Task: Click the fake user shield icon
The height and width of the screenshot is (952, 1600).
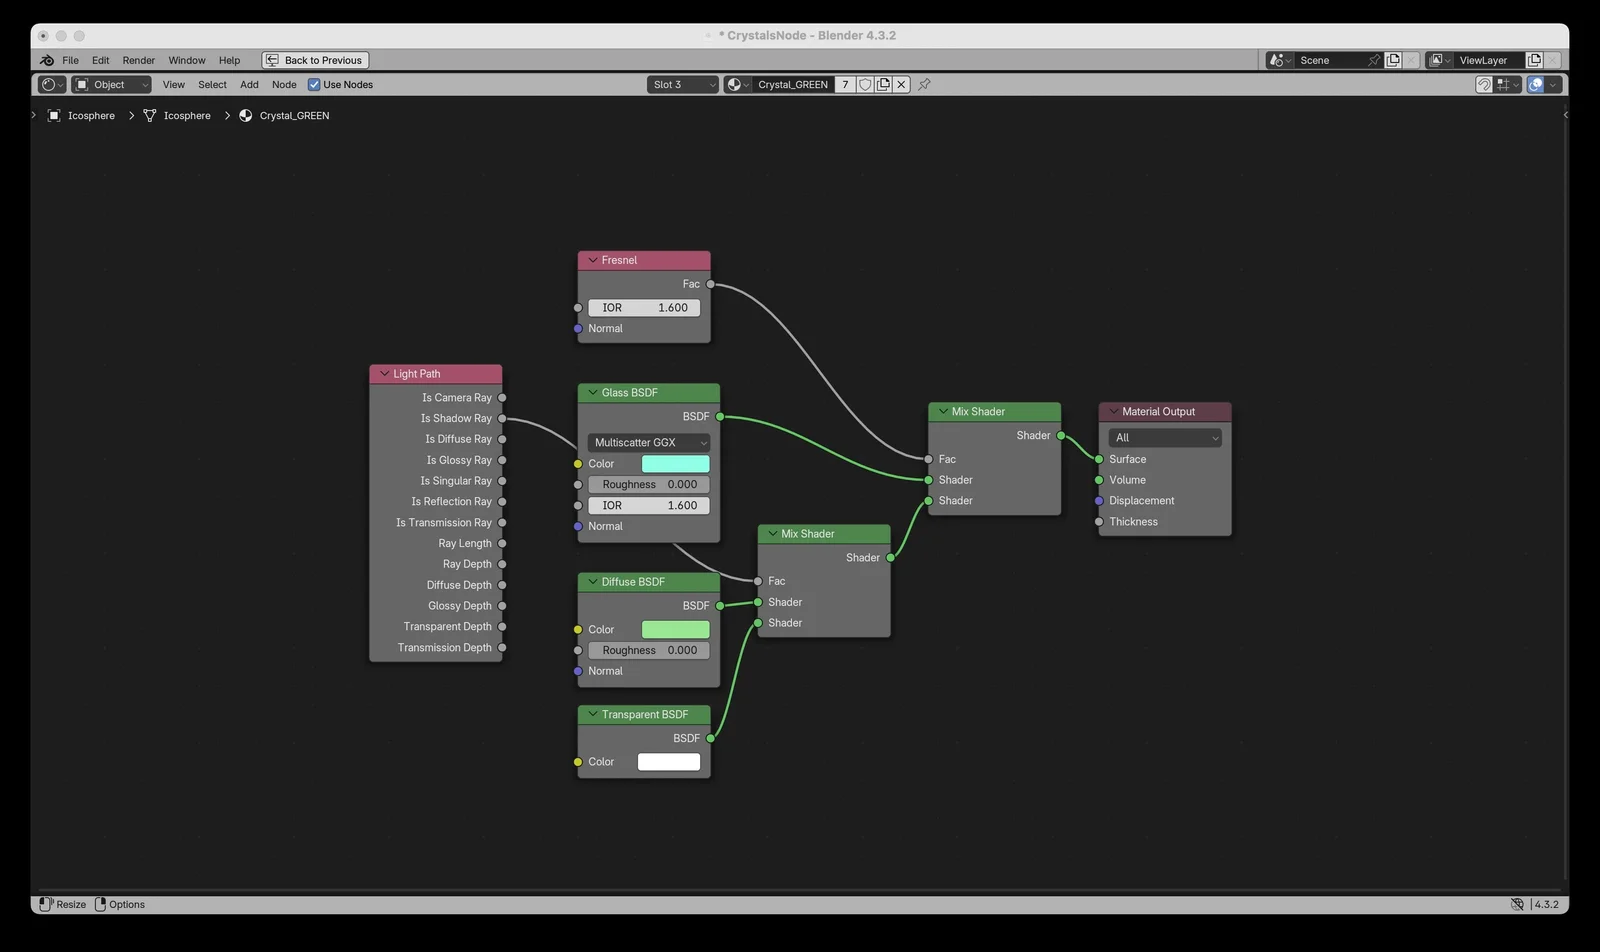Action: pos(865,85)
